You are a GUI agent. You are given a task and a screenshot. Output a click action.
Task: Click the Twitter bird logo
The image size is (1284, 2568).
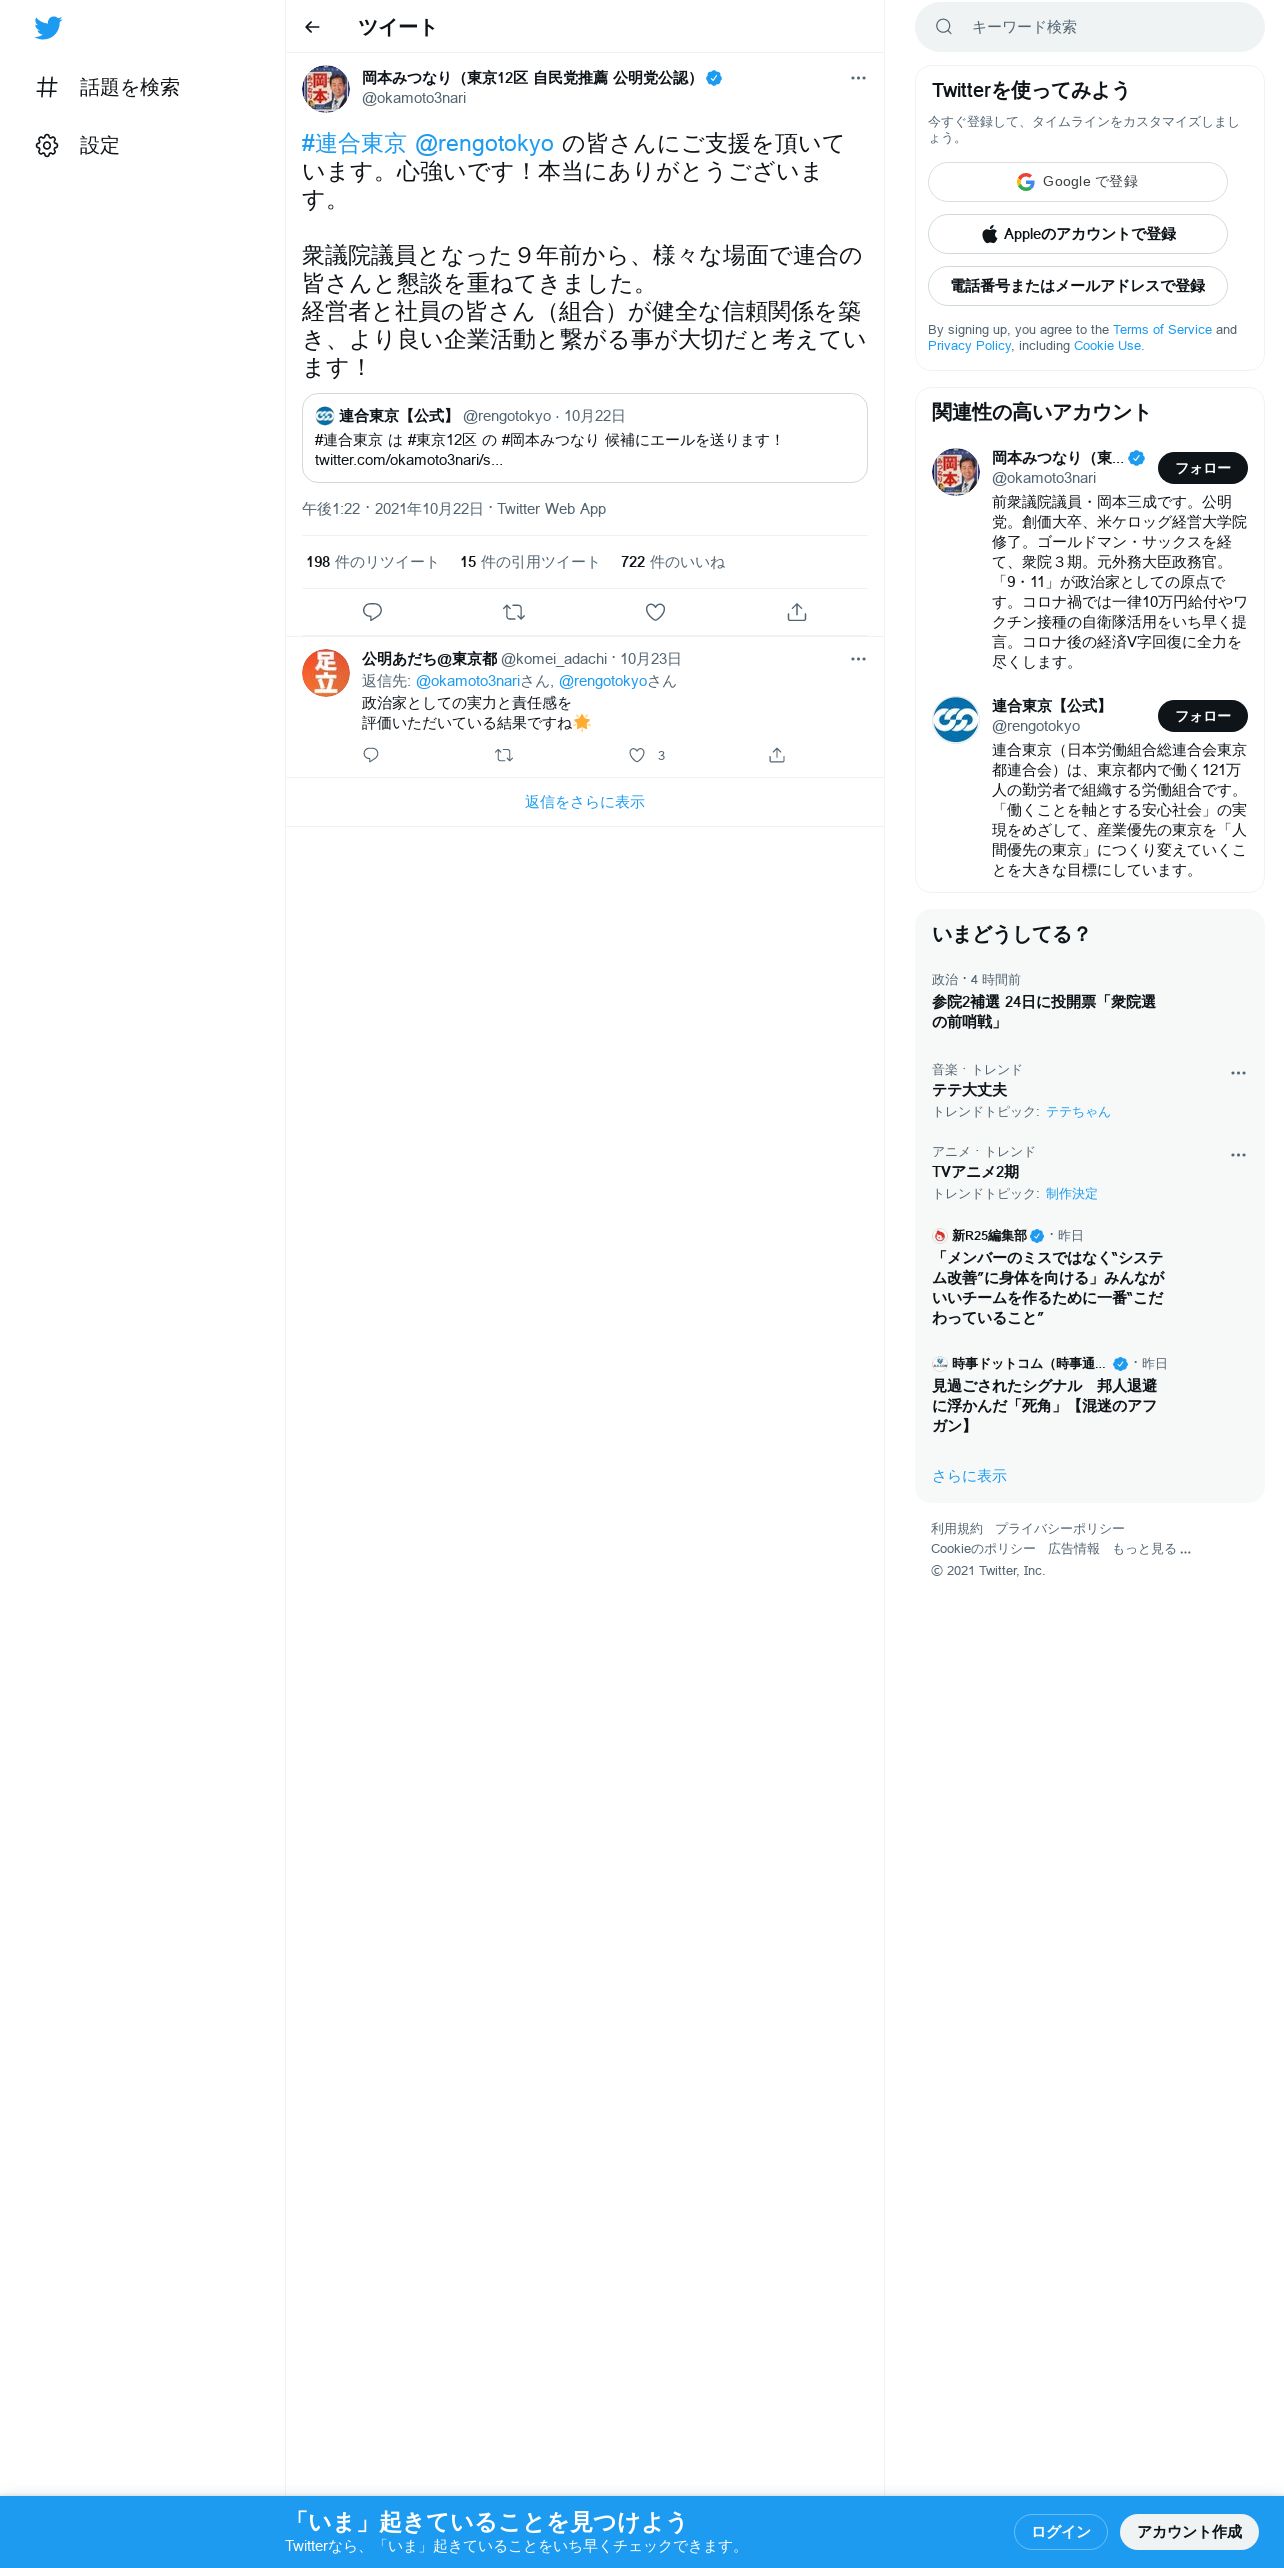[48, 28]
